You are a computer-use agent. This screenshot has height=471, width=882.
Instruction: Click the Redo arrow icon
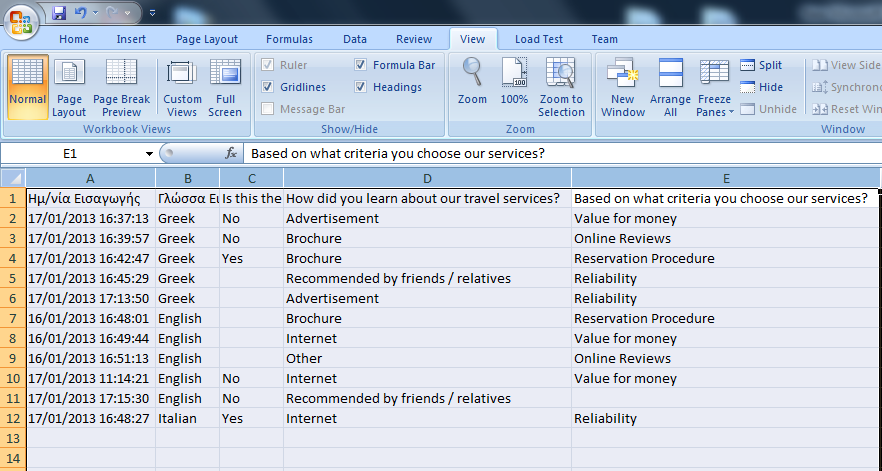pyautogui.click(x=112, y=13)
